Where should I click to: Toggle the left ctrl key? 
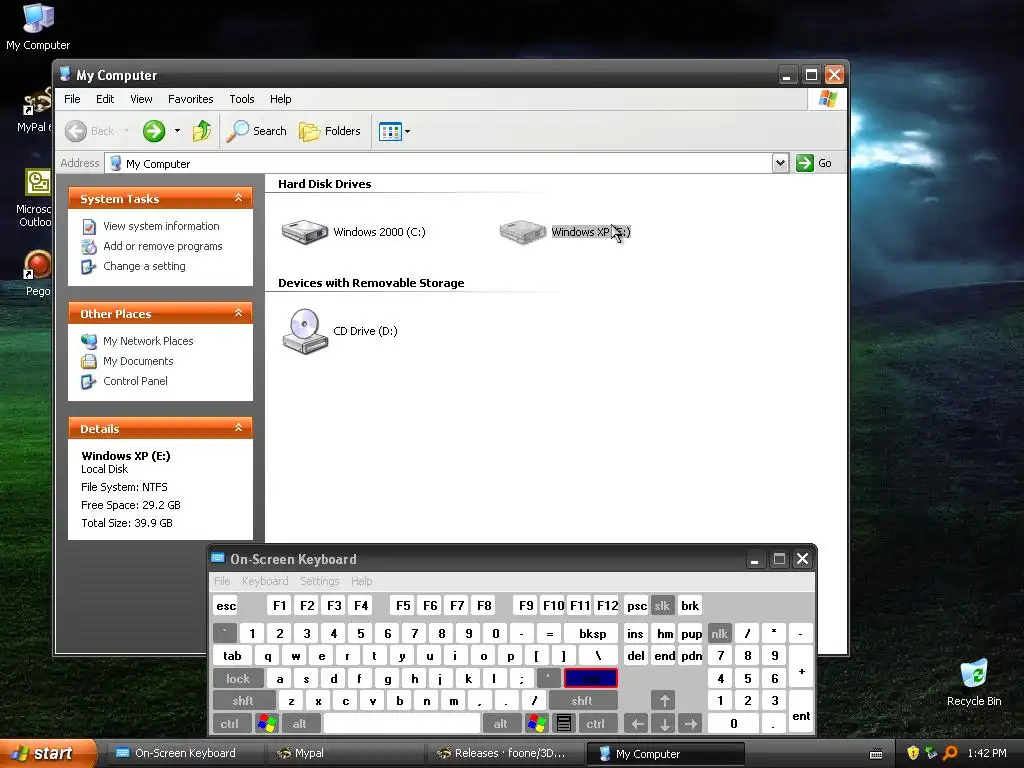coord(230,724)
